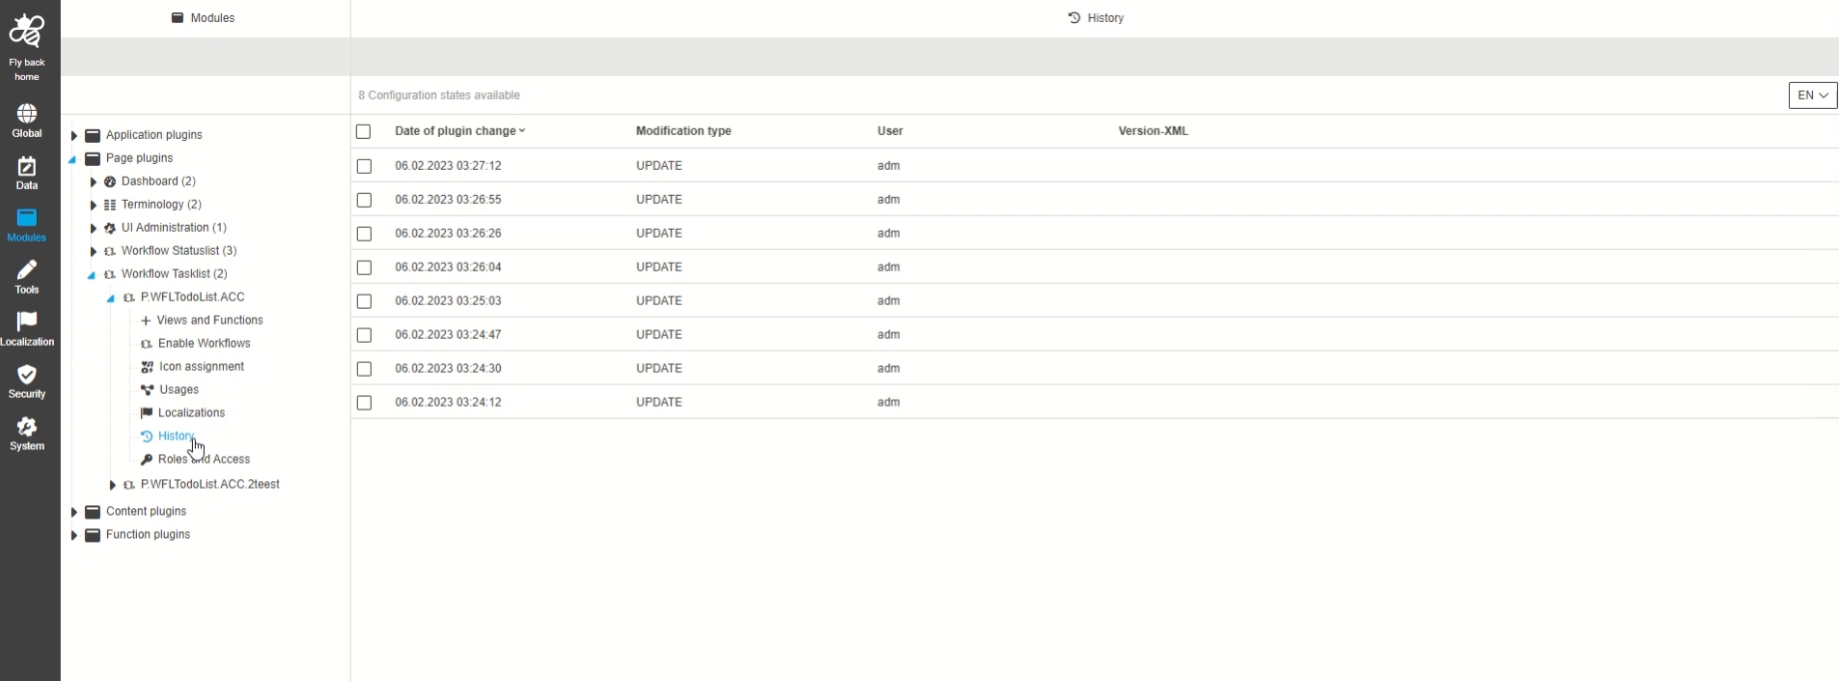Select the Icon assignment tree item
Image resolution: width=1839 pixels, height=681 pixels.
(201, 367)
